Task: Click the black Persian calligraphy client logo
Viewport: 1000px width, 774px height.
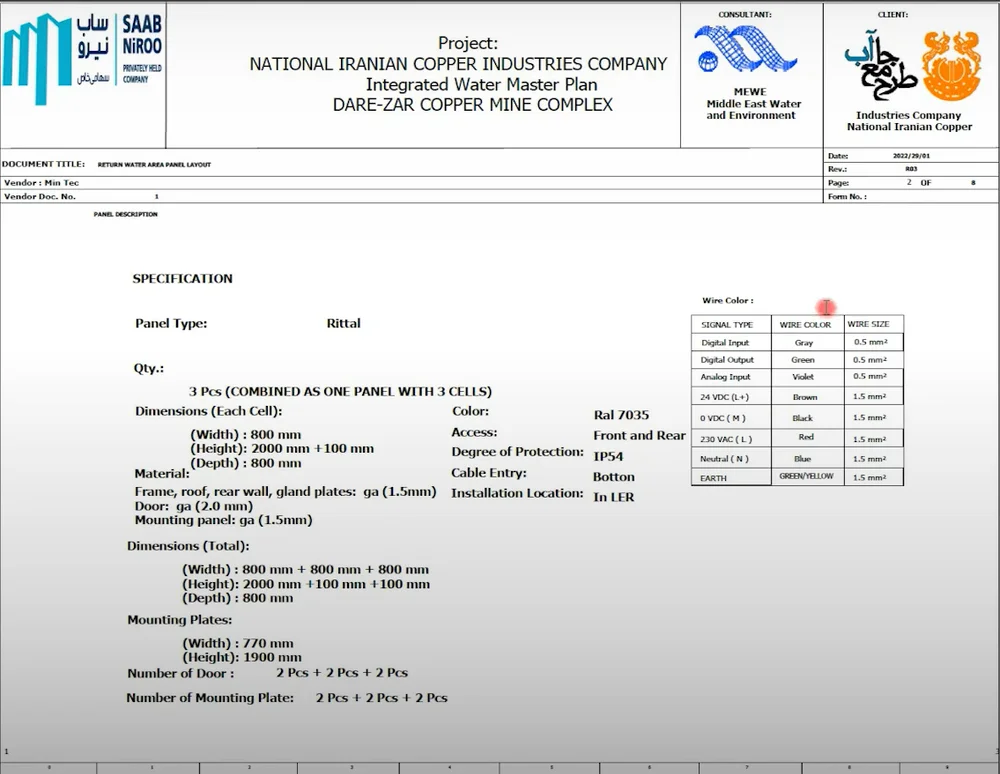Action: [881, 66]
